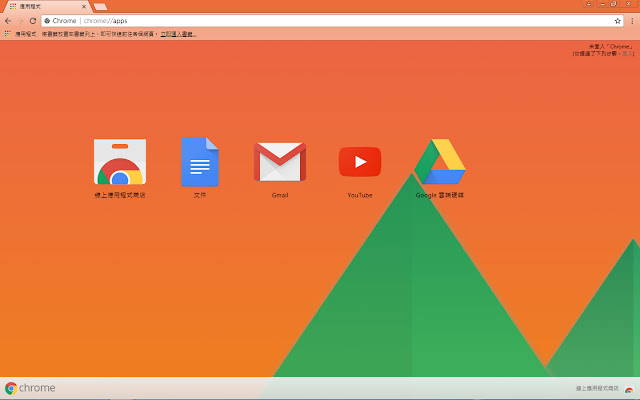This screenshot has width=640, height=400.
Task: Go back using the back arrow
Action: (8, 21)
